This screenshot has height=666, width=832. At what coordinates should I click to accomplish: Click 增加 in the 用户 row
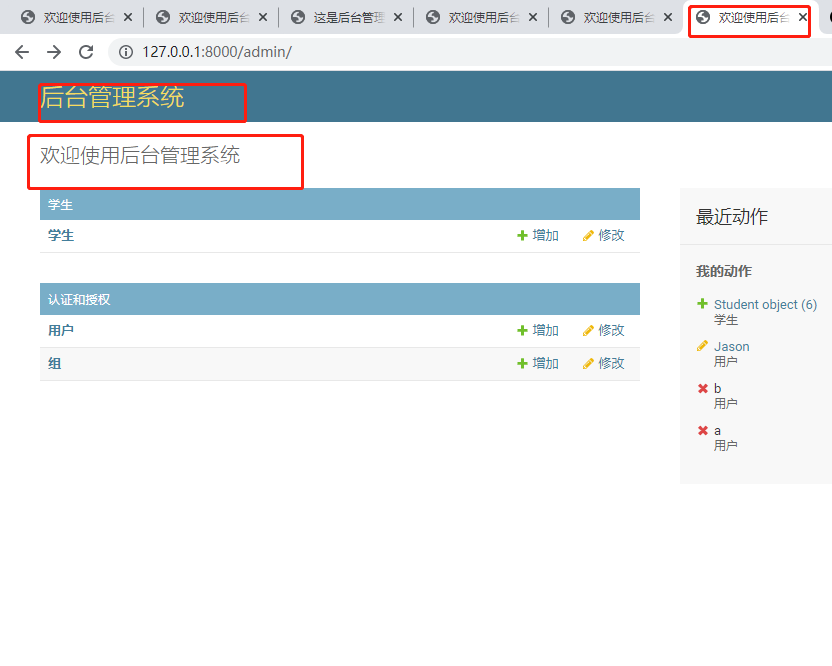545,330
